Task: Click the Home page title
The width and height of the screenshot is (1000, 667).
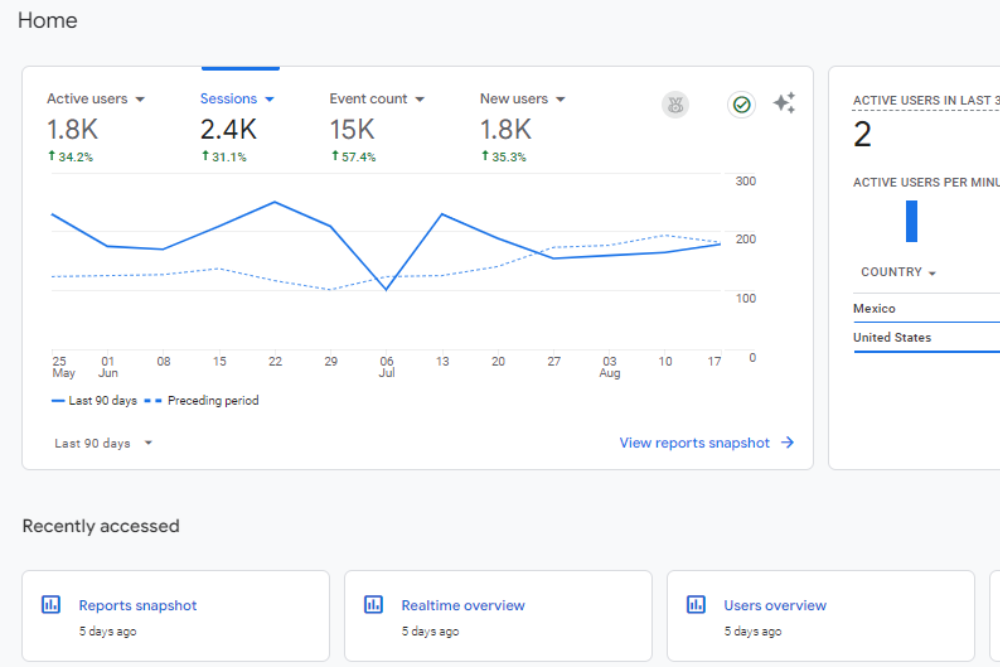Action: click(48, 20)
